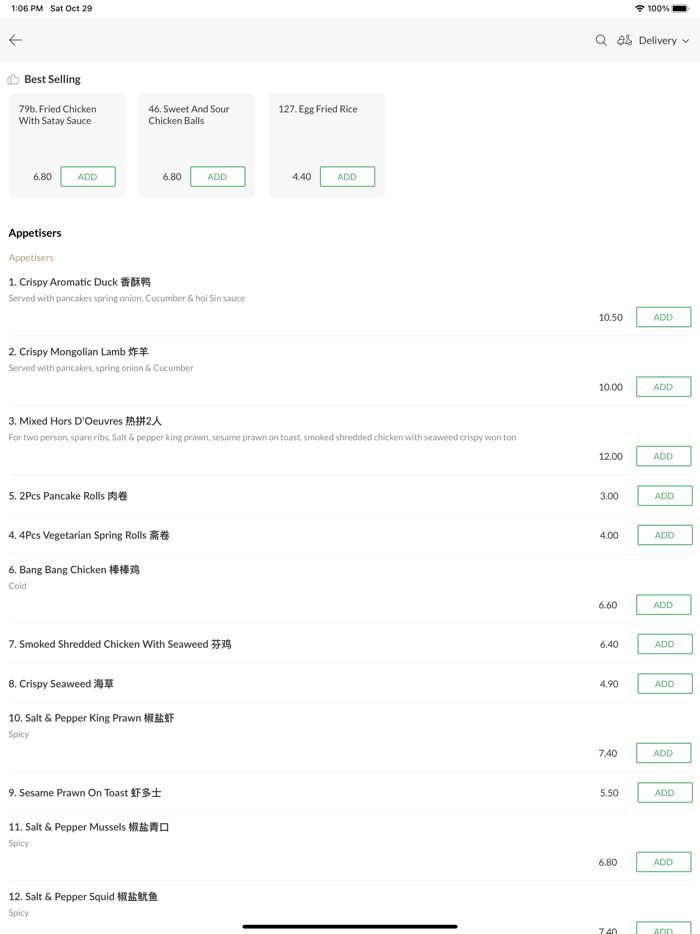
Task: Add Bang Bang Chicken to basket
Action: pos(663,605)
